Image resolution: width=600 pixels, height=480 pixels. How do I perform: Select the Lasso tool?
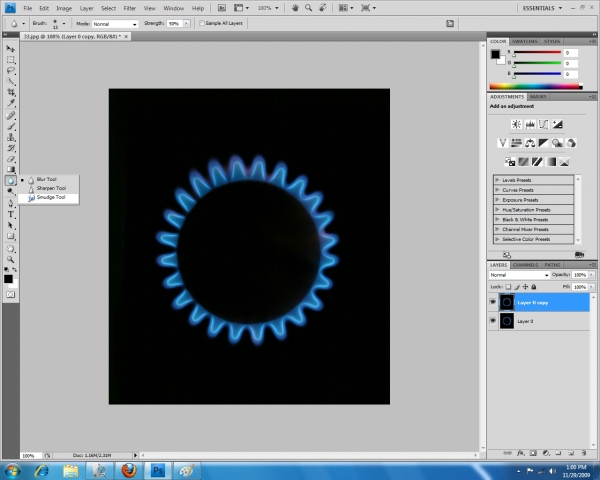coord(10,70)
